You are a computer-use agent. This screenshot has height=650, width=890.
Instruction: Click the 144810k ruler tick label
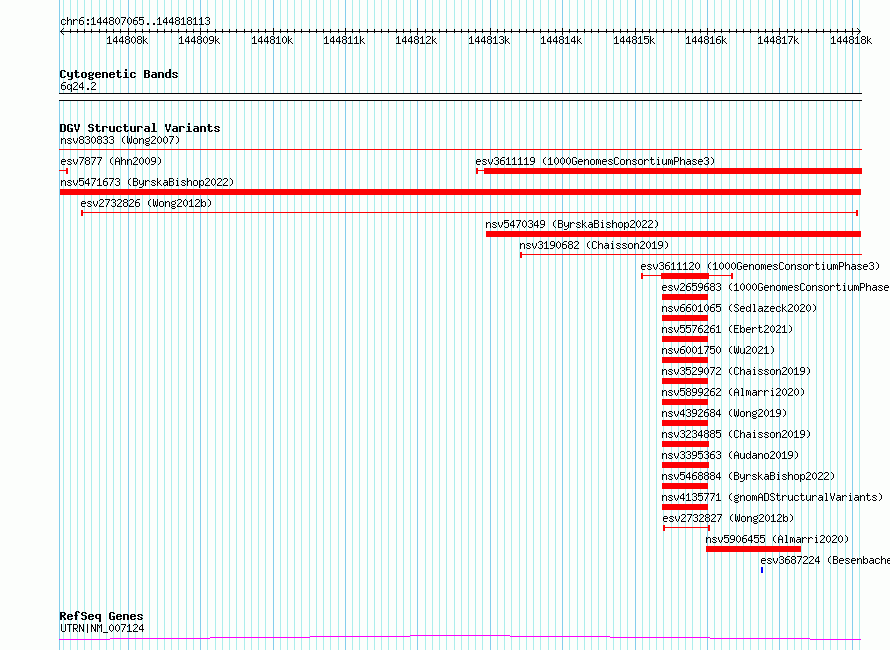[272, 40]
